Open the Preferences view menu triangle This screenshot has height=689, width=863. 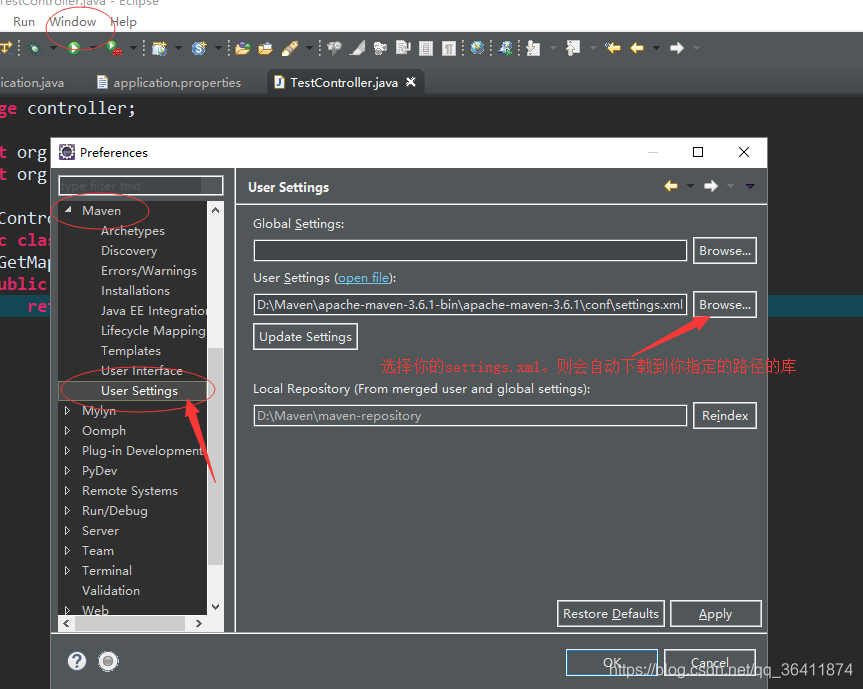(x=750, y=187)
